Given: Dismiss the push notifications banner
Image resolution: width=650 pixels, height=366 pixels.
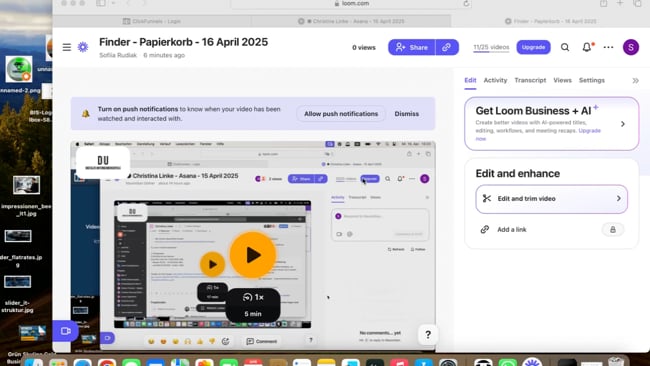Looking at the screenshot, I should click(406, 114).
